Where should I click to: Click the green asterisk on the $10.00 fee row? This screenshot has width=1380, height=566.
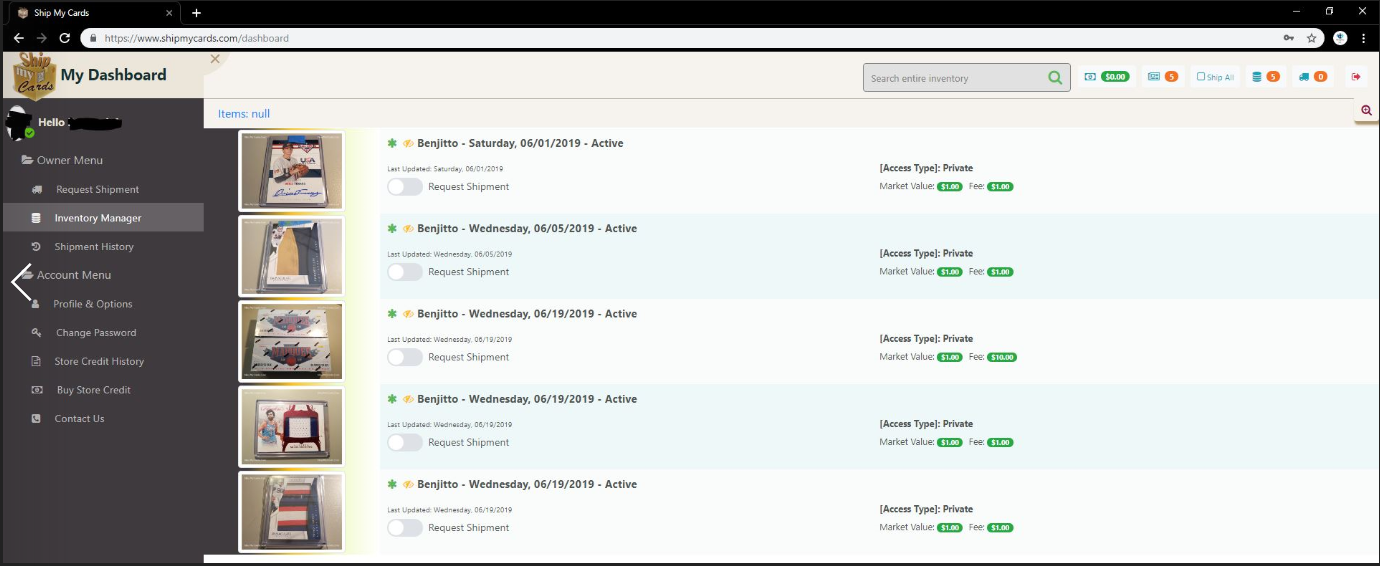[x=392, y=314]
